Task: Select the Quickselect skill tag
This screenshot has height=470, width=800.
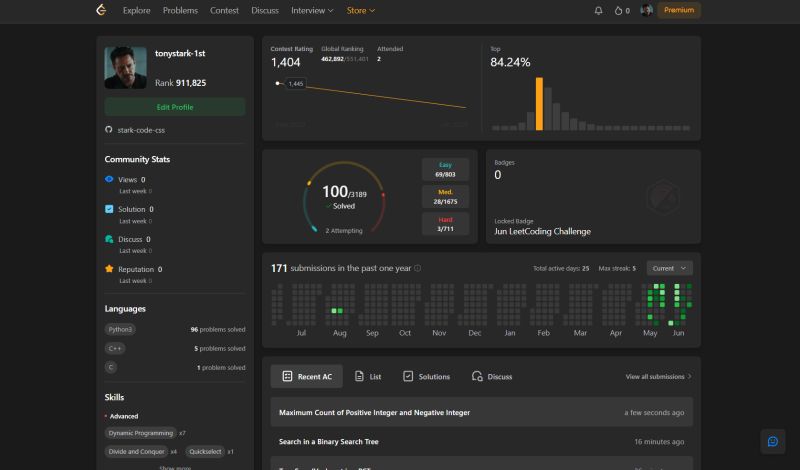Action: (x=205, y=451)
